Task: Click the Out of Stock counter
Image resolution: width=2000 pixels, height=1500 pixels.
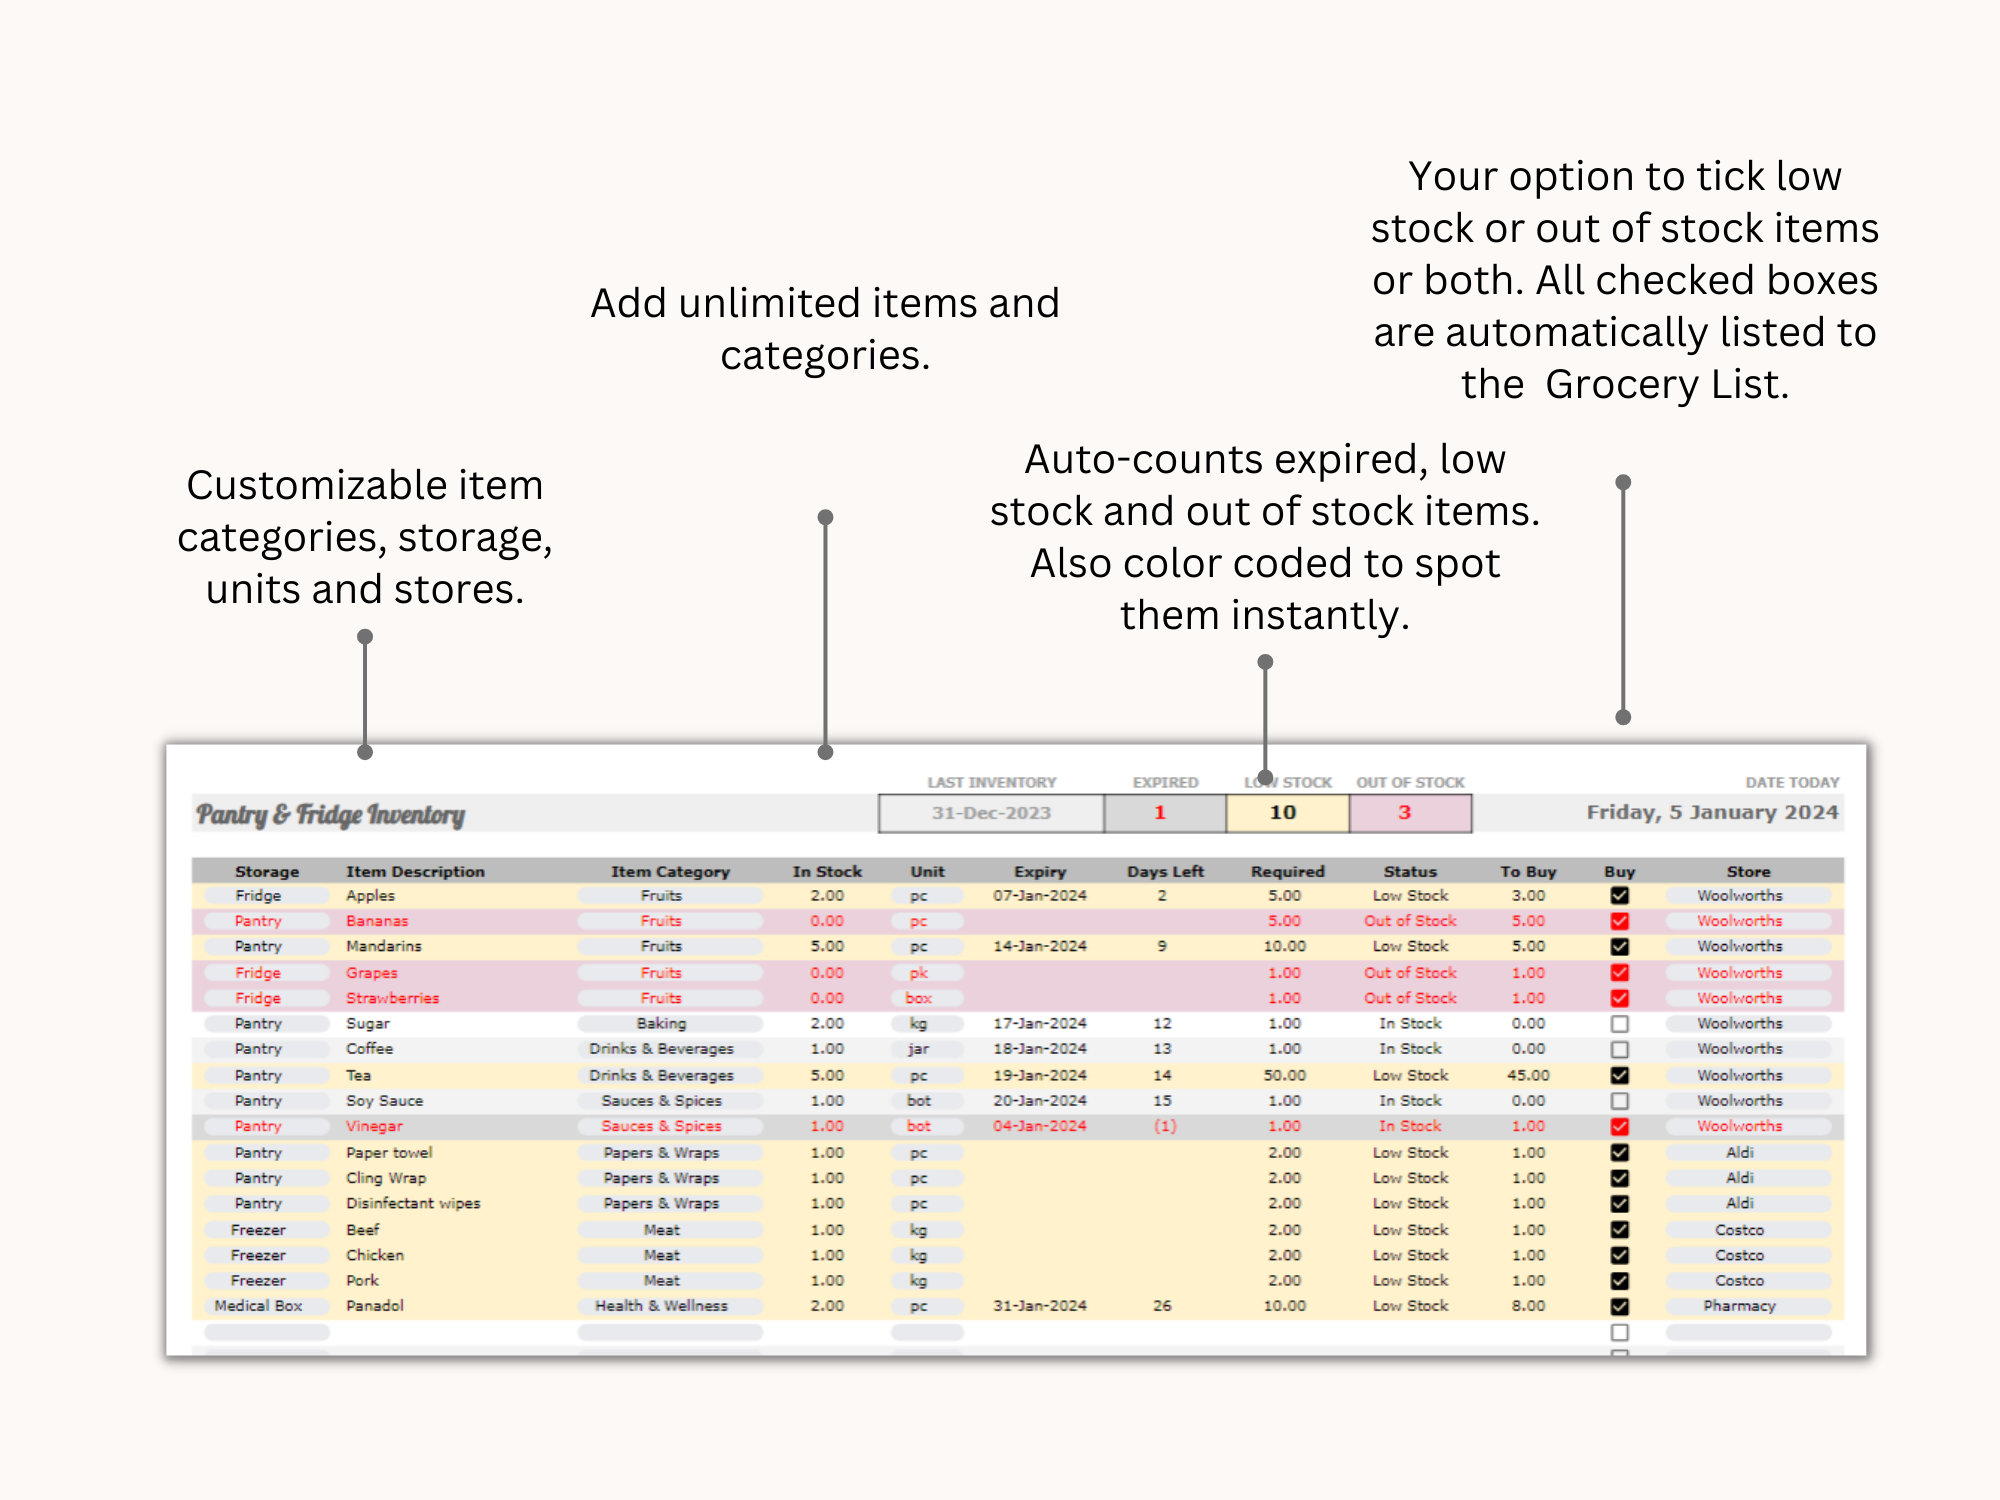Action: coord(1410,813)
